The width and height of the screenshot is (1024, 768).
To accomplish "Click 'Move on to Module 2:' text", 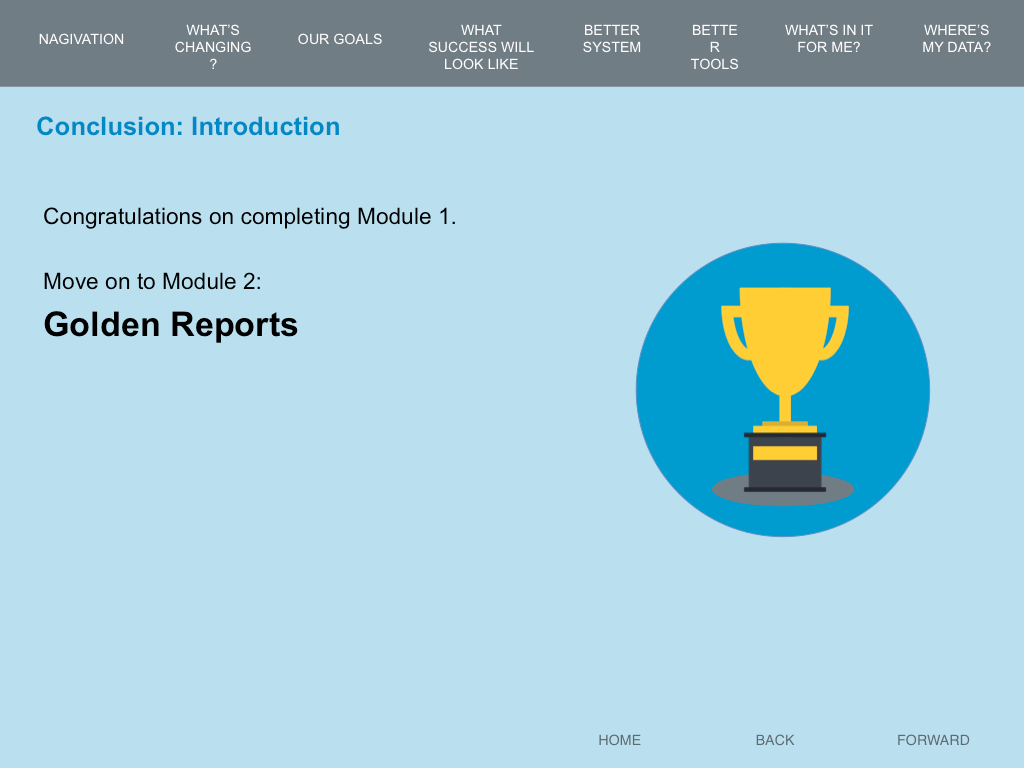I will 152,281.
